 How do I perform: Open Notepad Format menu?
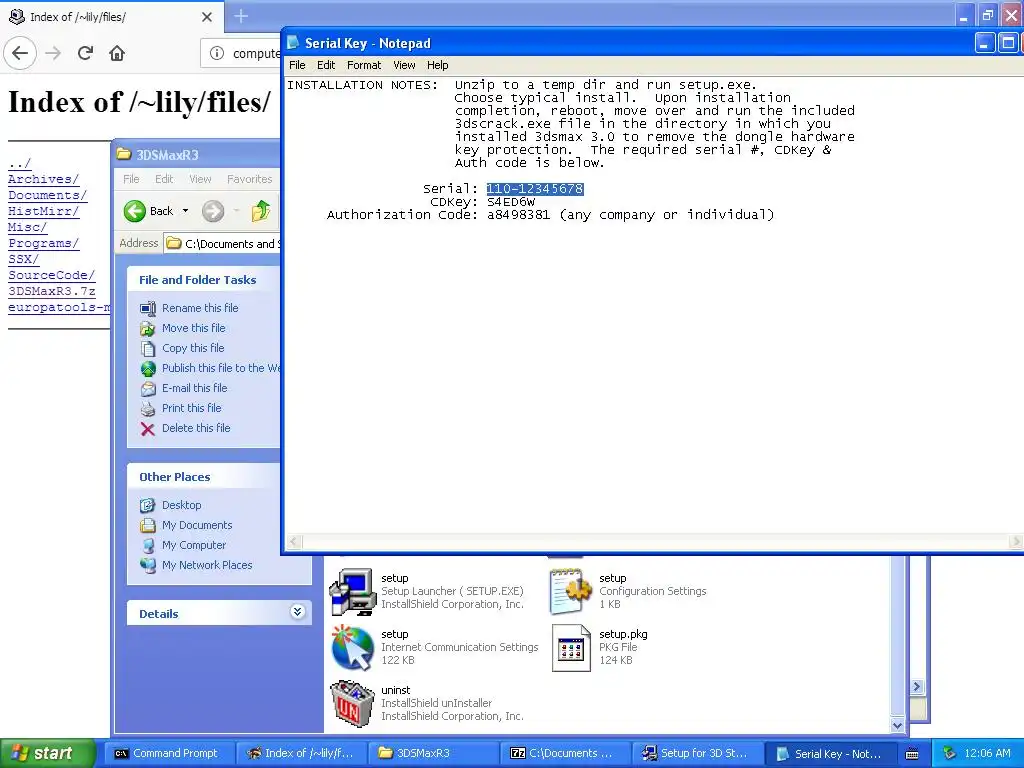click(364, 65)
